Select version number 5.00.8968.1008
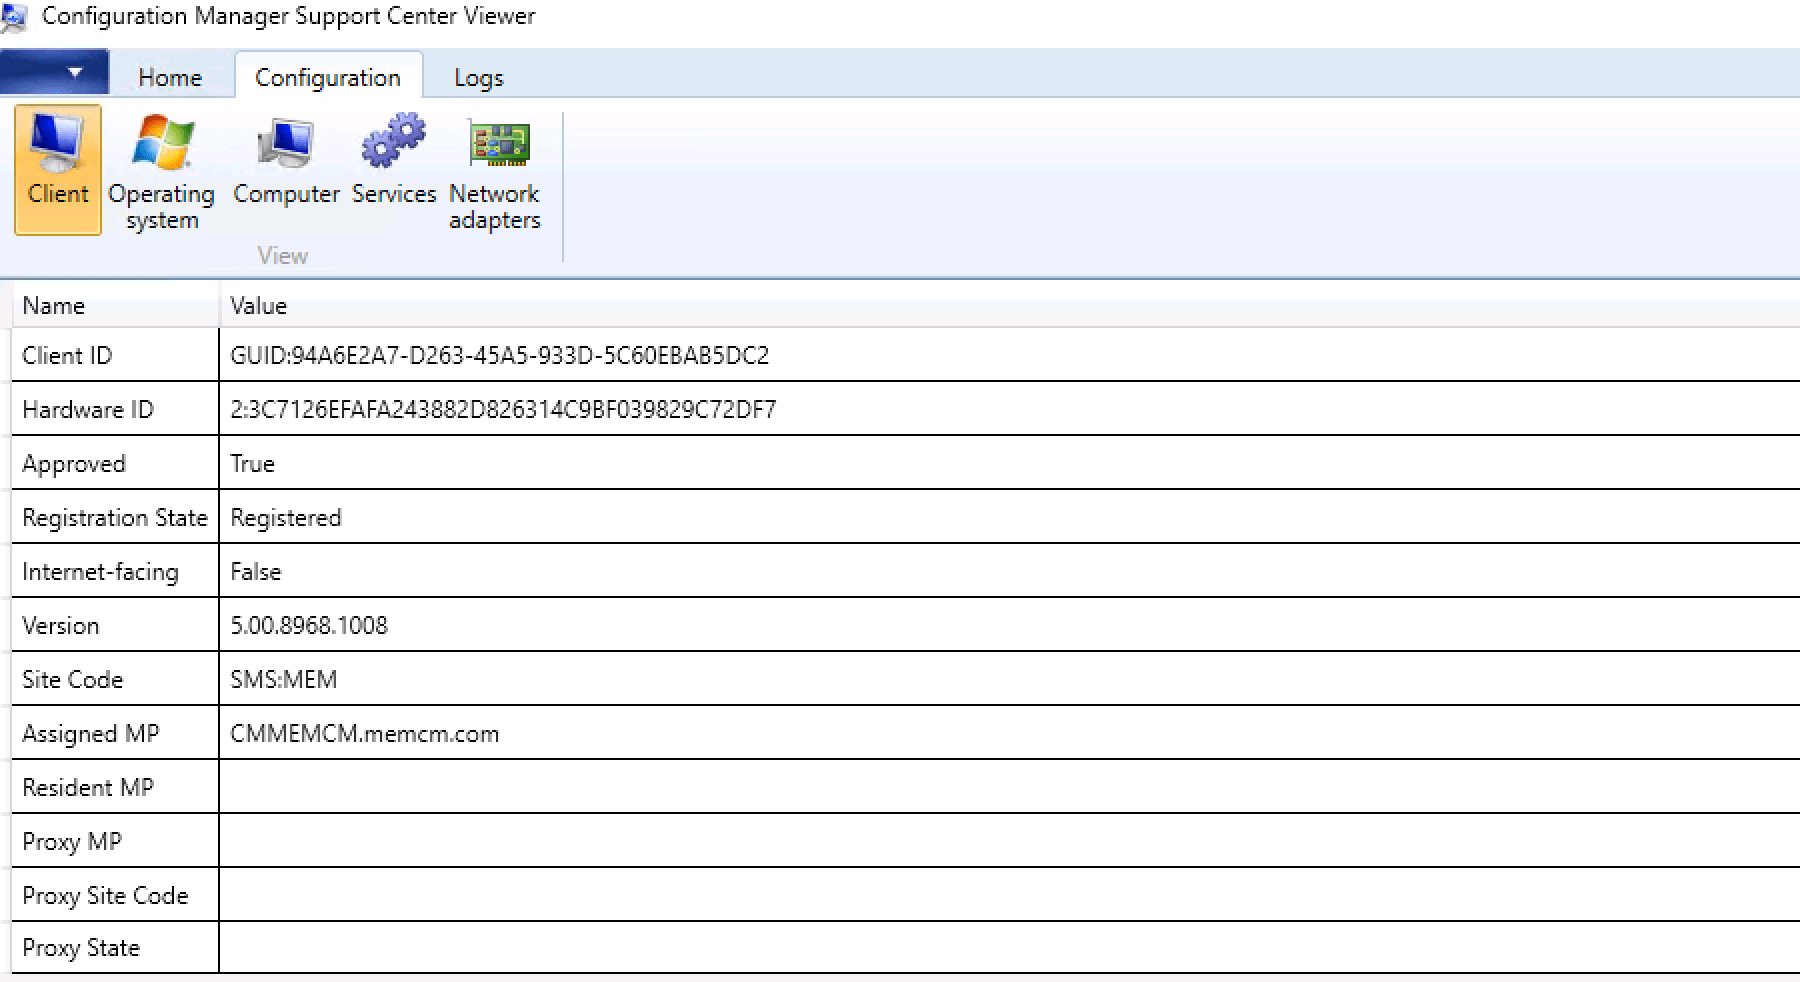Image resolution: width=1800 pixels, height=982 pixels. [x=309, y=626]
